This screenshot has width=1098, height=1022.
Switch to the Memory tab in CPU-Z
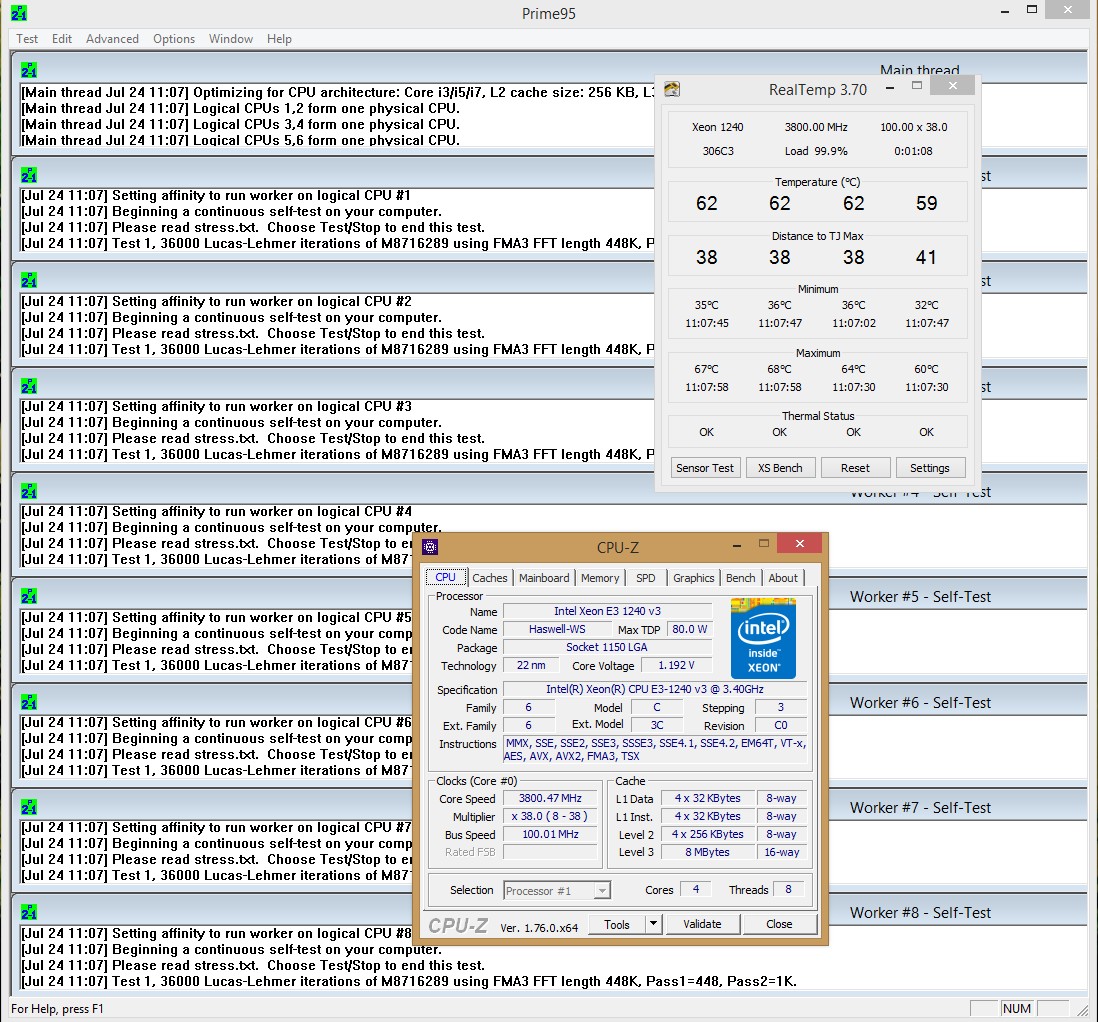pos(600,578)
